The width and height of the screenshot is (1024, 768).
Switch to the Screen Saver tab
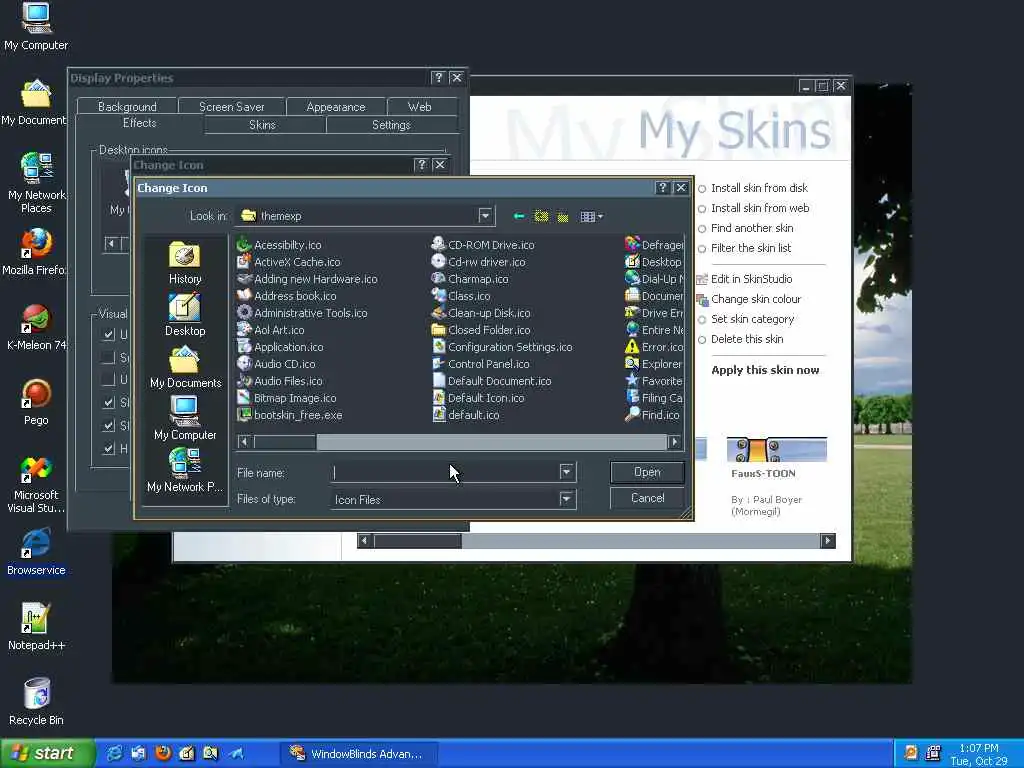(231, 106)
